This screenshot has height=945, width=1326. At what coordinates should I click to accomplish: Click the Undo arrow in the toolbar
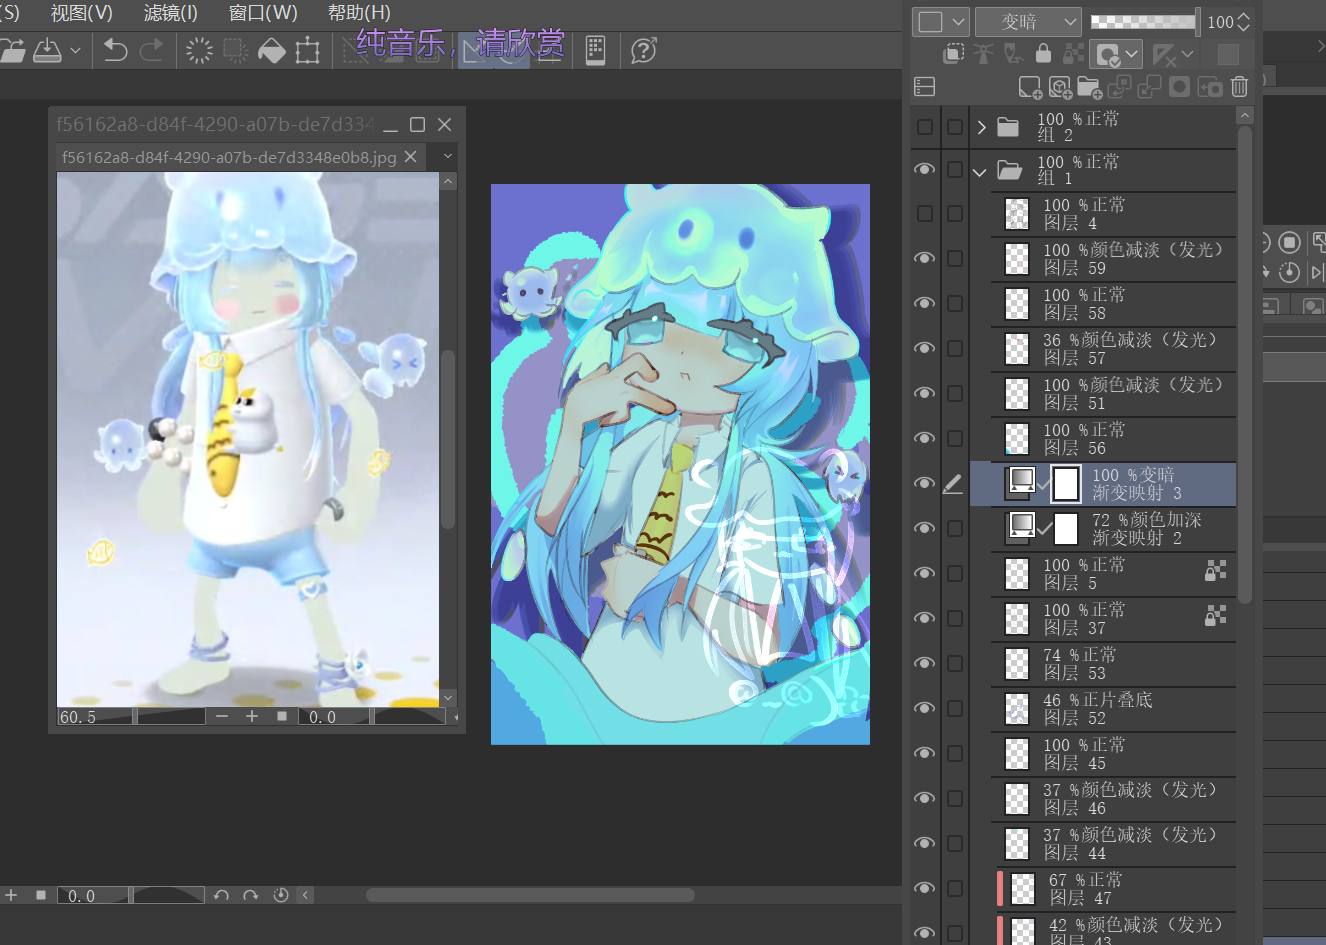point(116,50)
